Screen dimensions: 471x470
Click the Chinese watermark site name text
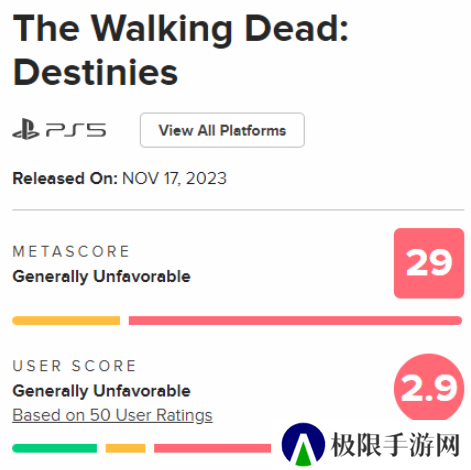pyautogui.click(x=395, y=445)
